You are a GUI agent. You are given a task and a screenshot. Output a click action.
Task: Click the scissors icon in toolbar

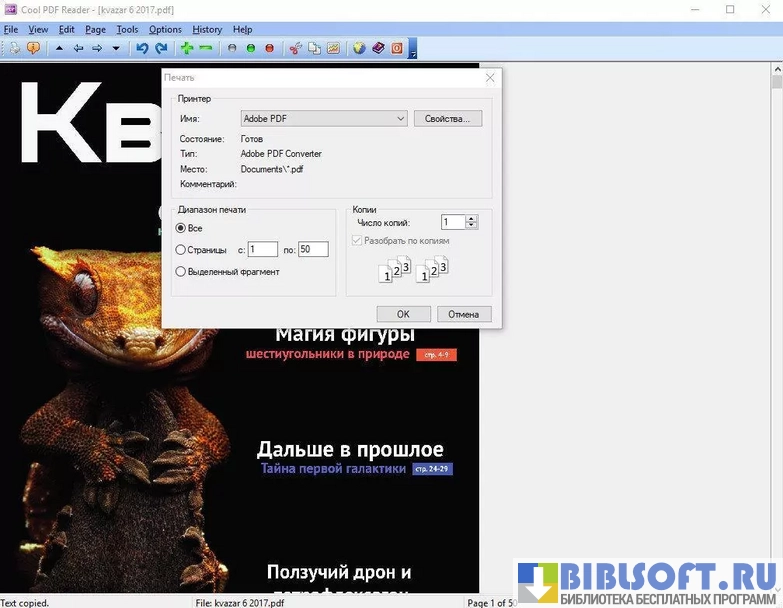click(x=295, y=48)
